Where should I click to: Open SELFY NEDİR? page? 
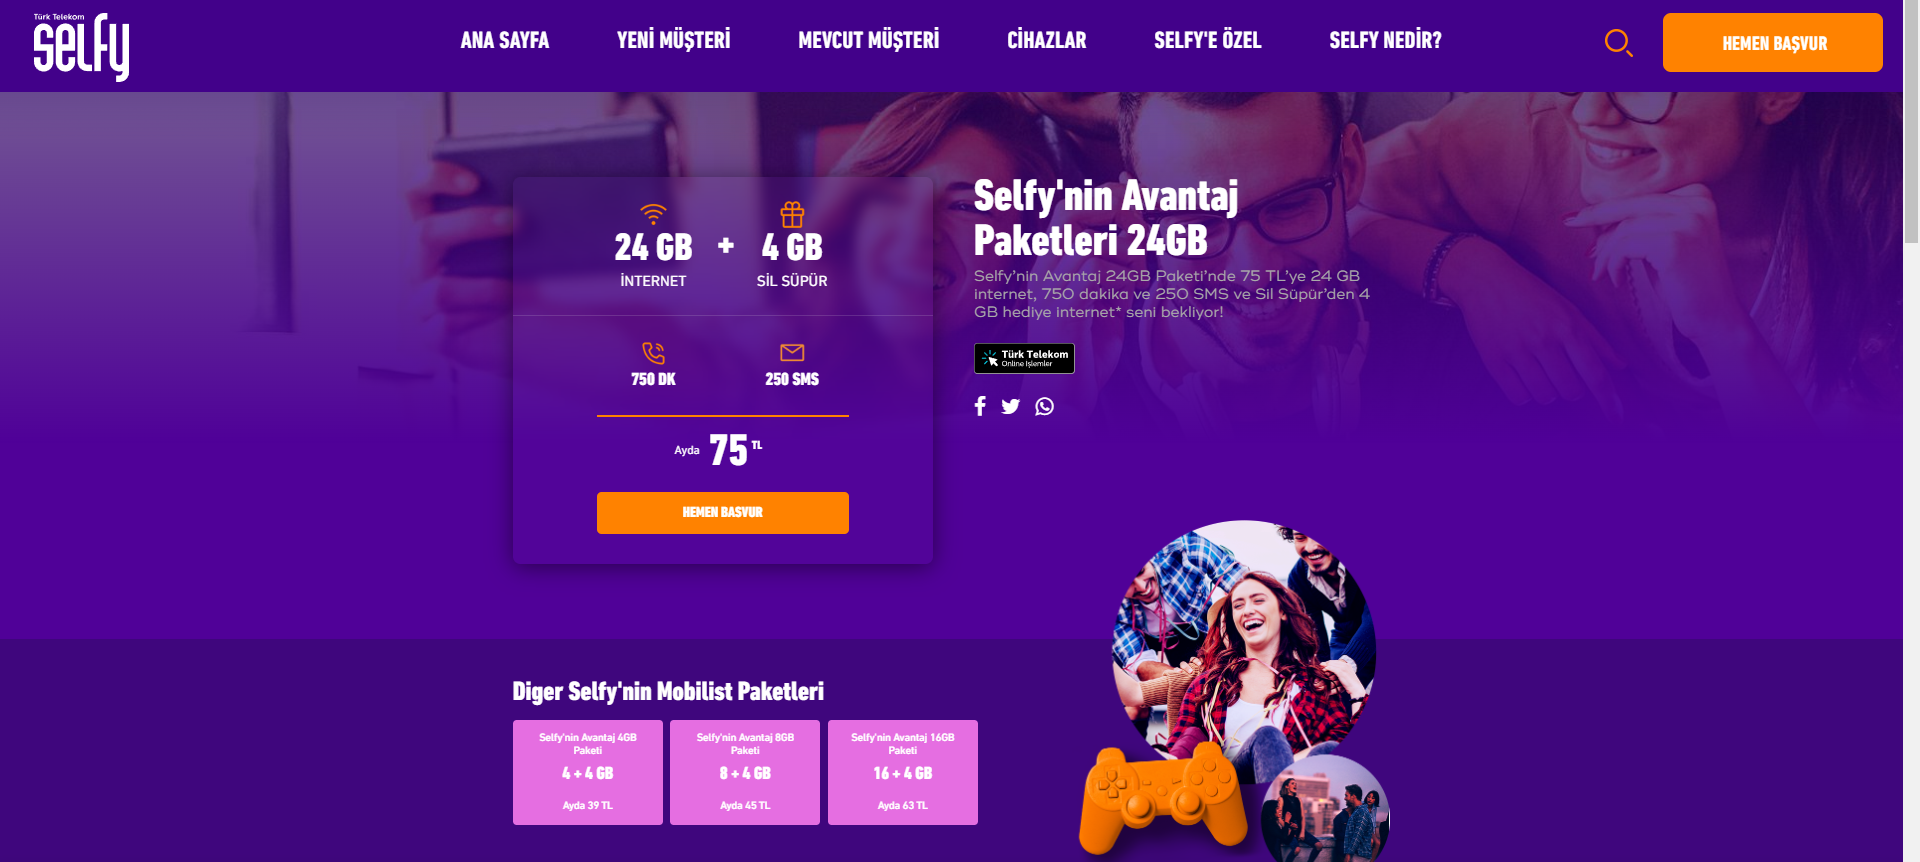(1385, 41)
